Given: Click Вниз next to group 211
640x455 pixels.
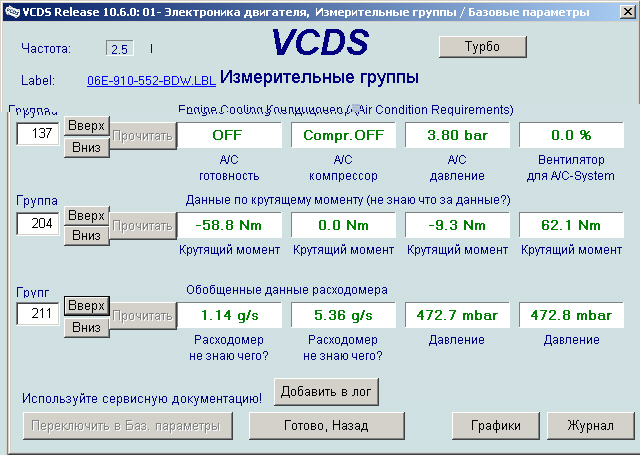Looking at the screenshot, I should point(87,327).
